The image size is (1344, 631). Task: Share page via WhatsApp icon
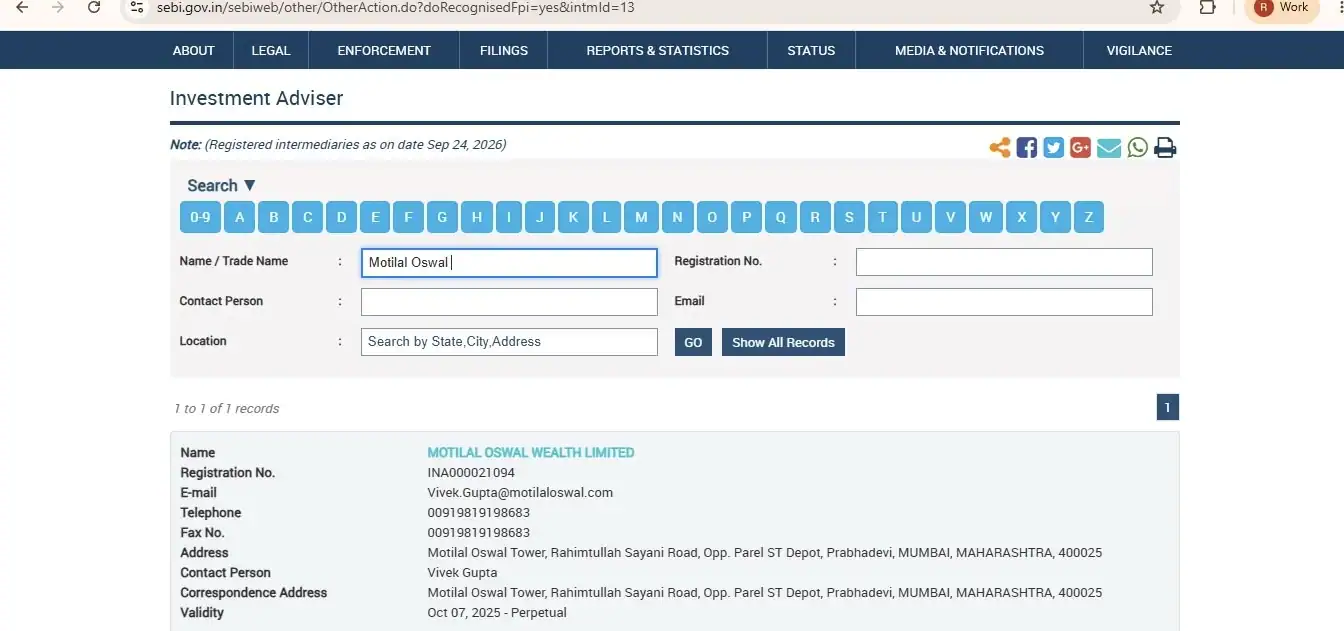pyautogui.click(x=1138, y=148)
